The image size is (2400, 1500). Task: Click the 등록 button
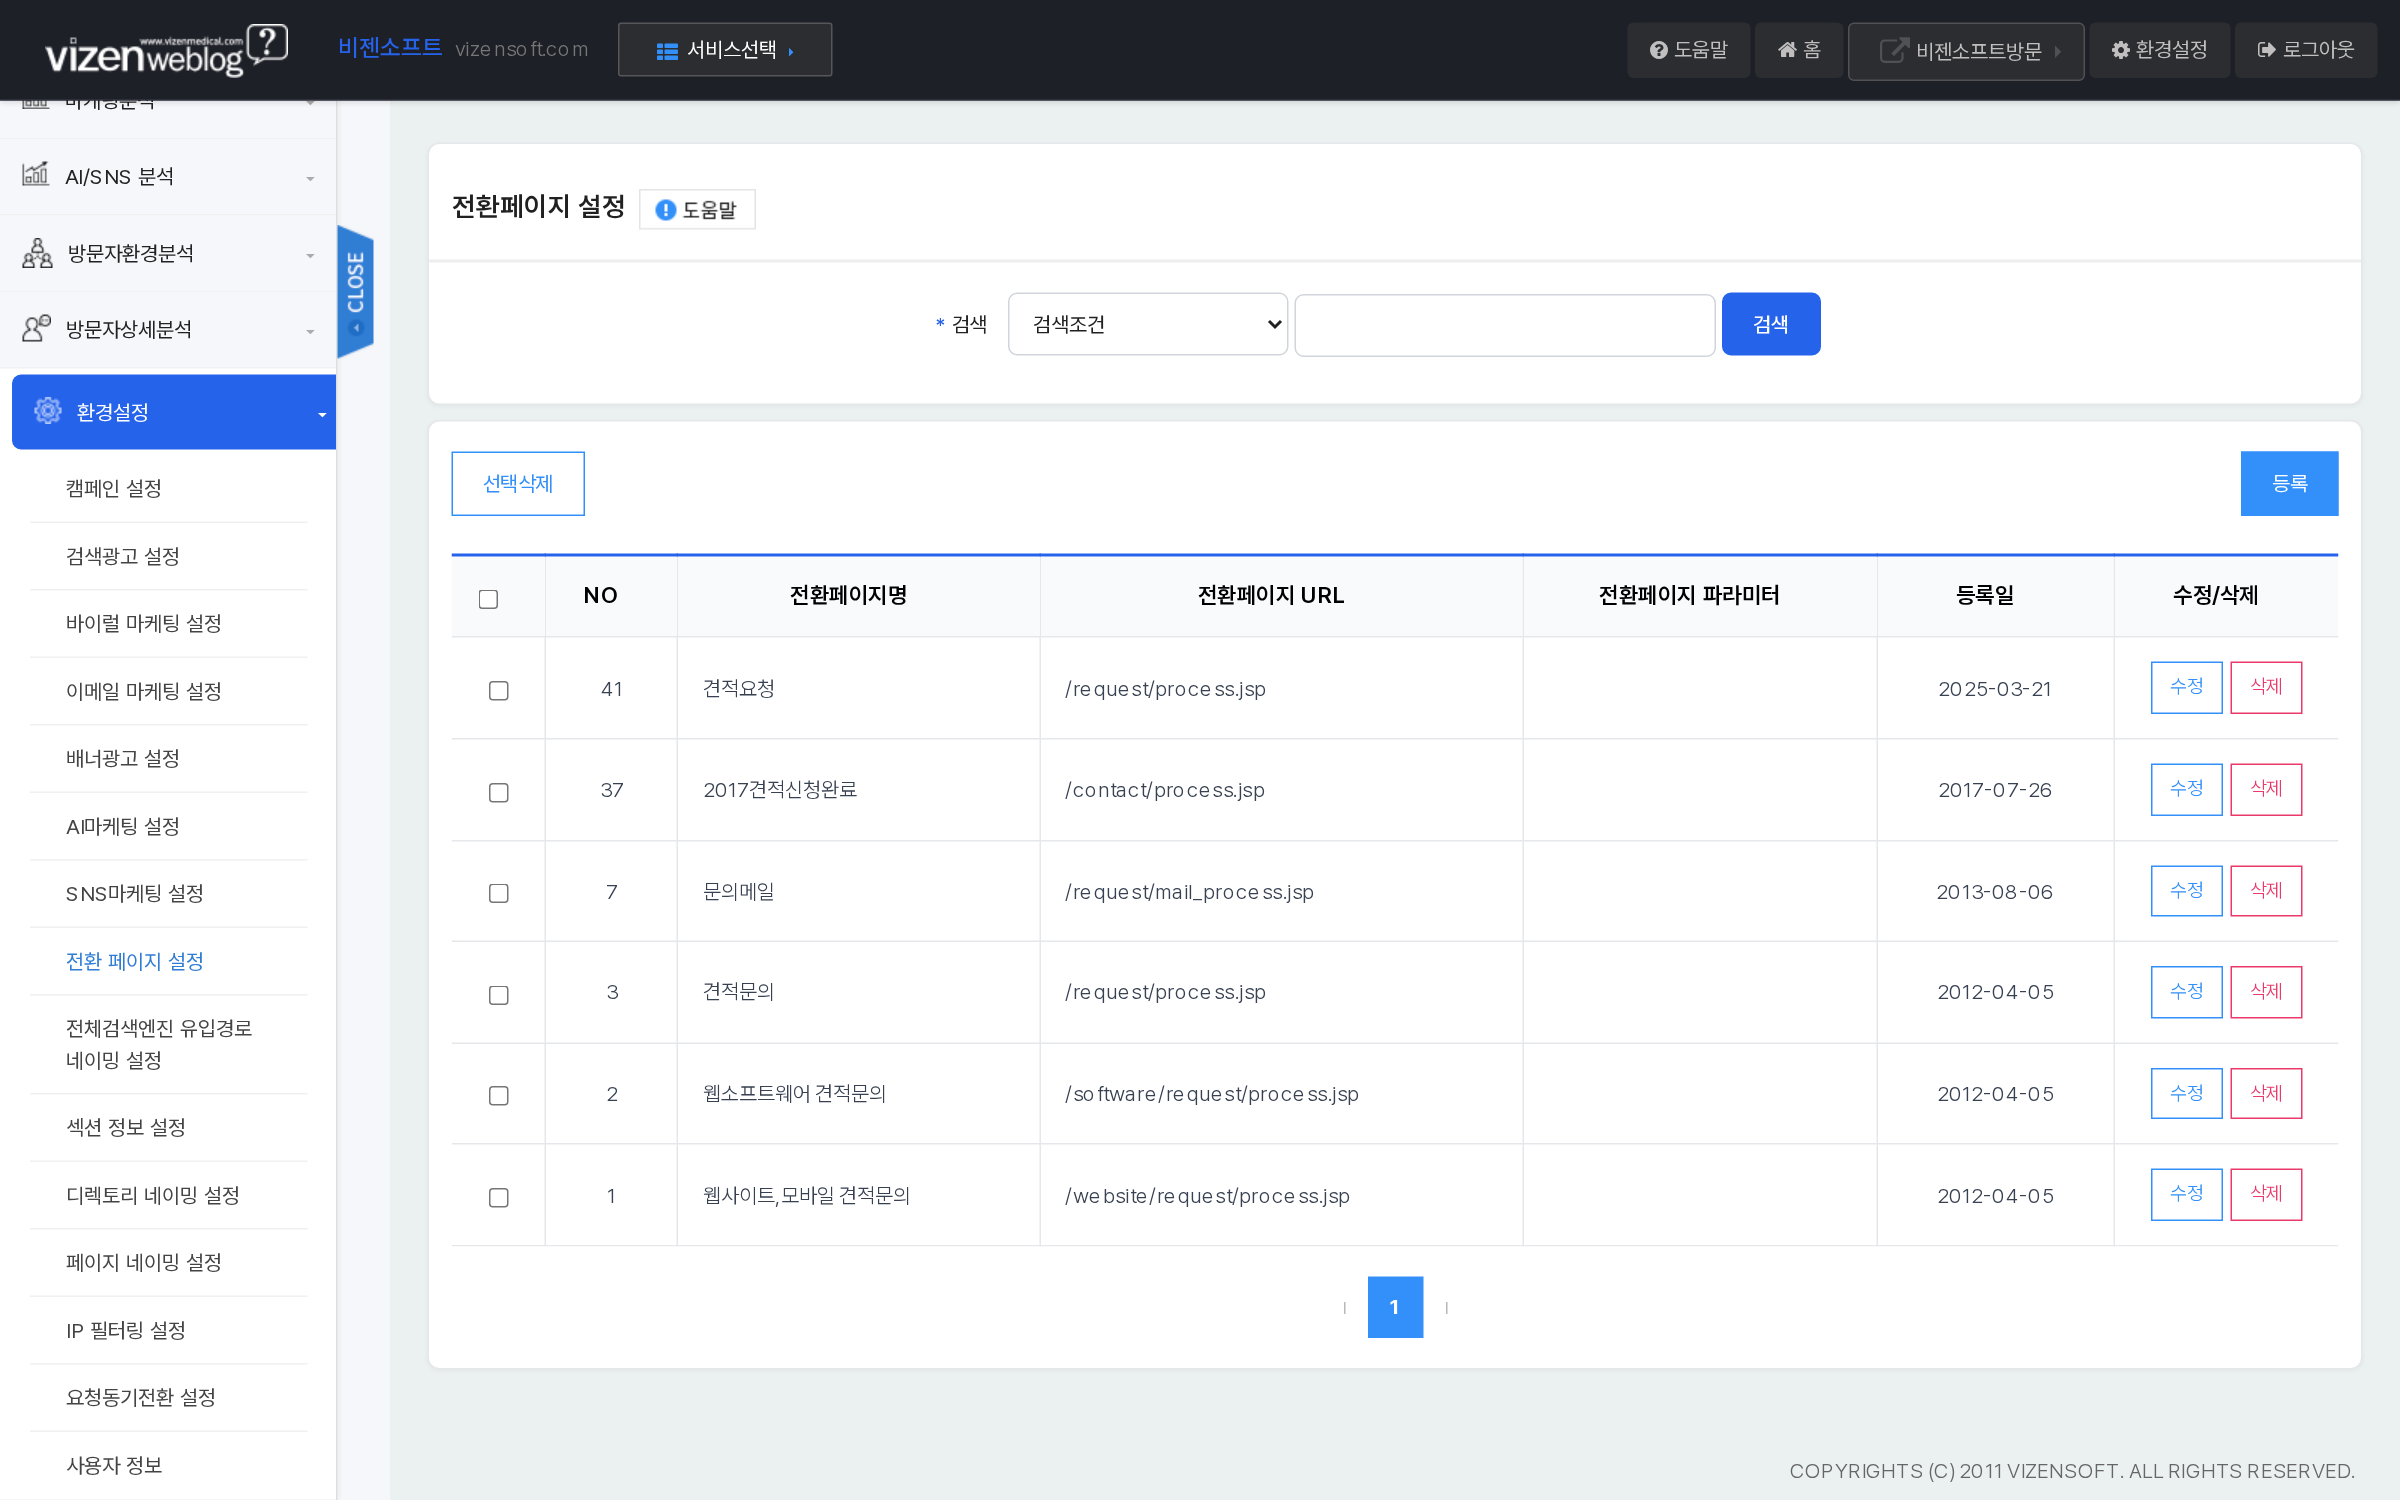pyautogui.click(x=2289, y=483)
